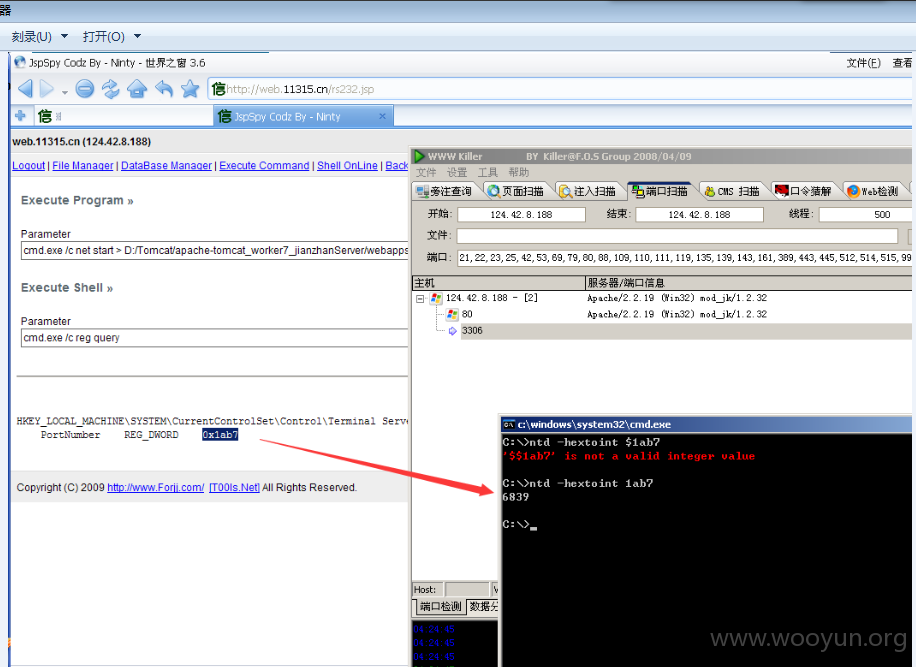Select the 页面扫描 tab
The height and width of the screenshot is (667, 916).
click(516, 191)
